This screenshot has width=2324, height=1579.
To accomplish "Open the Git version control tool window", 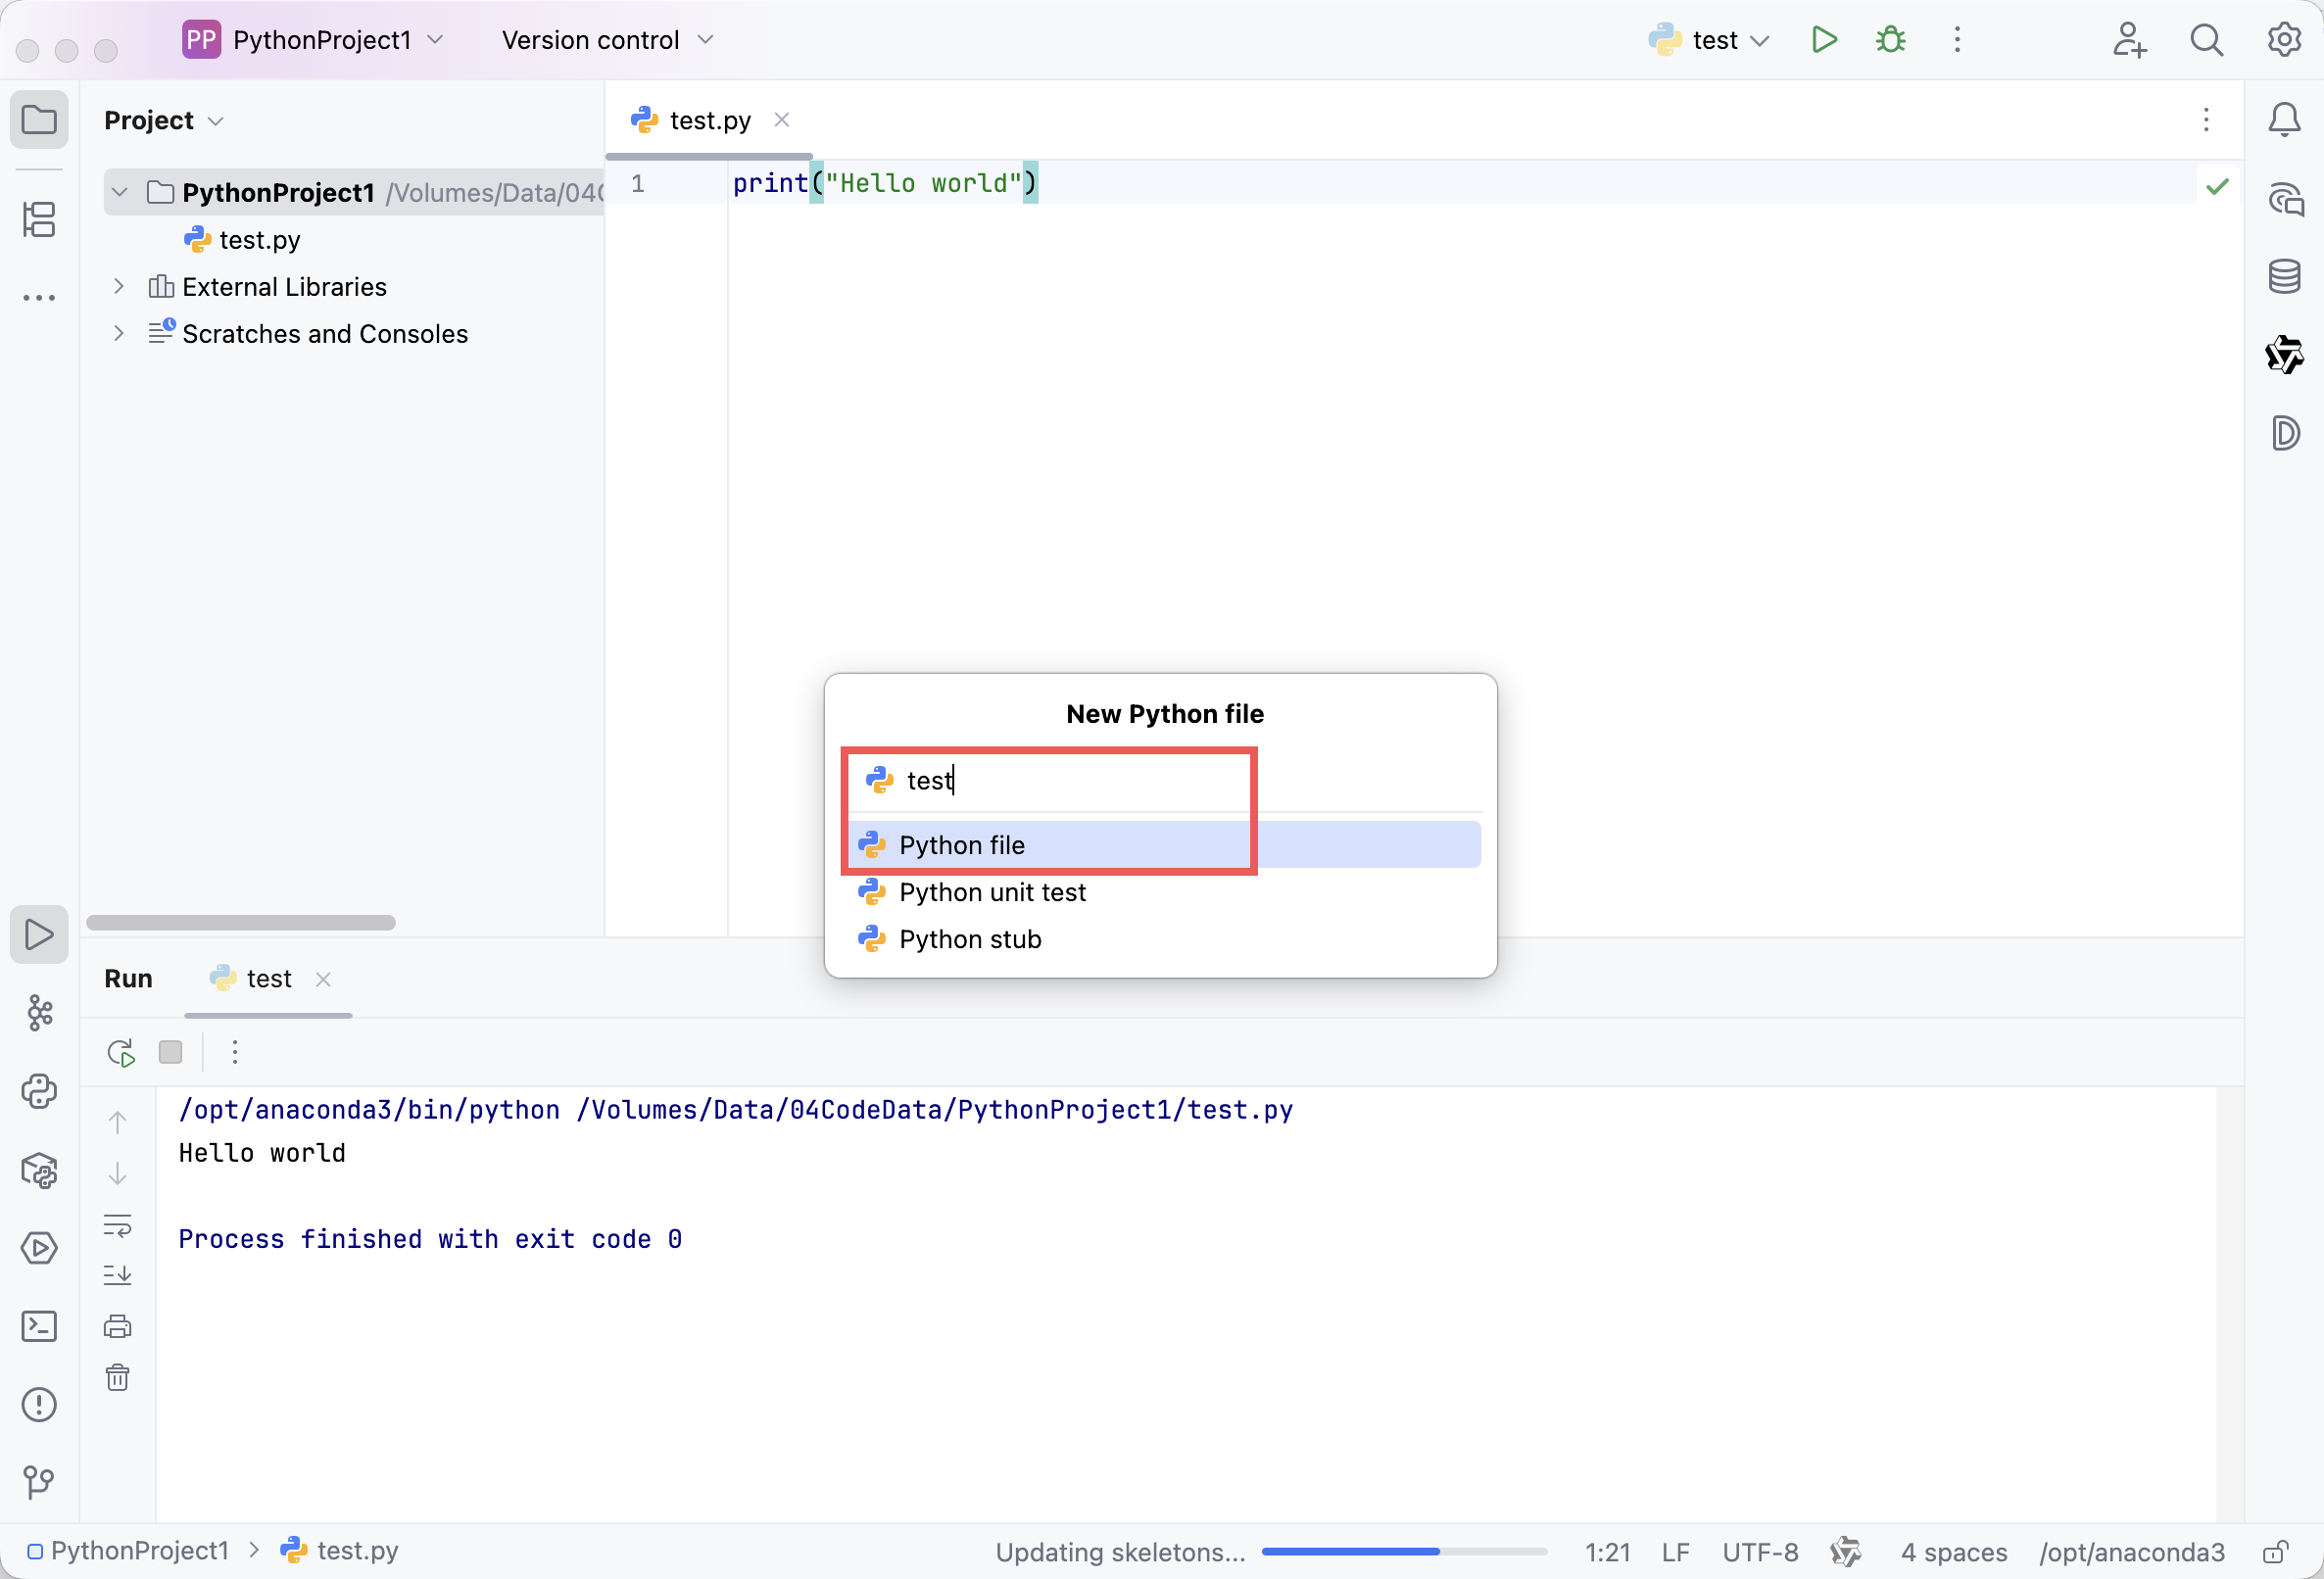I will click(39, 1482).
